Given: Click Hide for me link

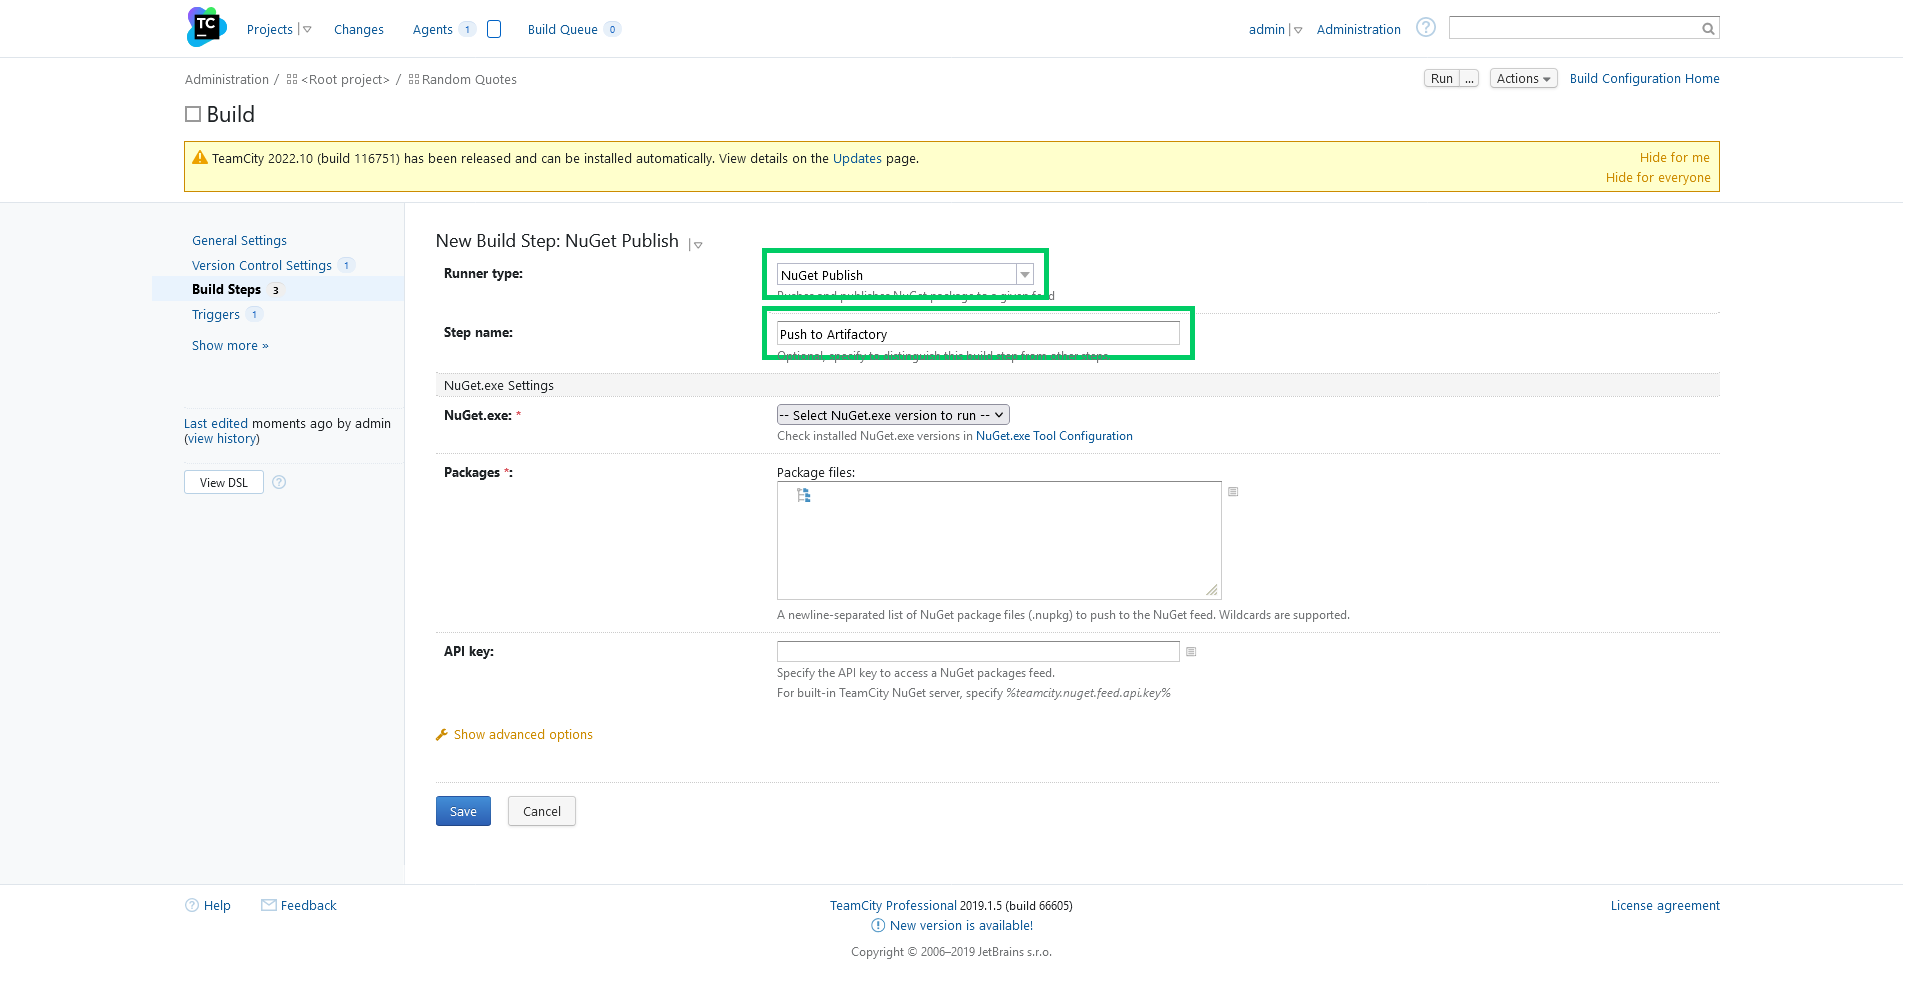Looking at the screenshot, I should click(1674, 158).
